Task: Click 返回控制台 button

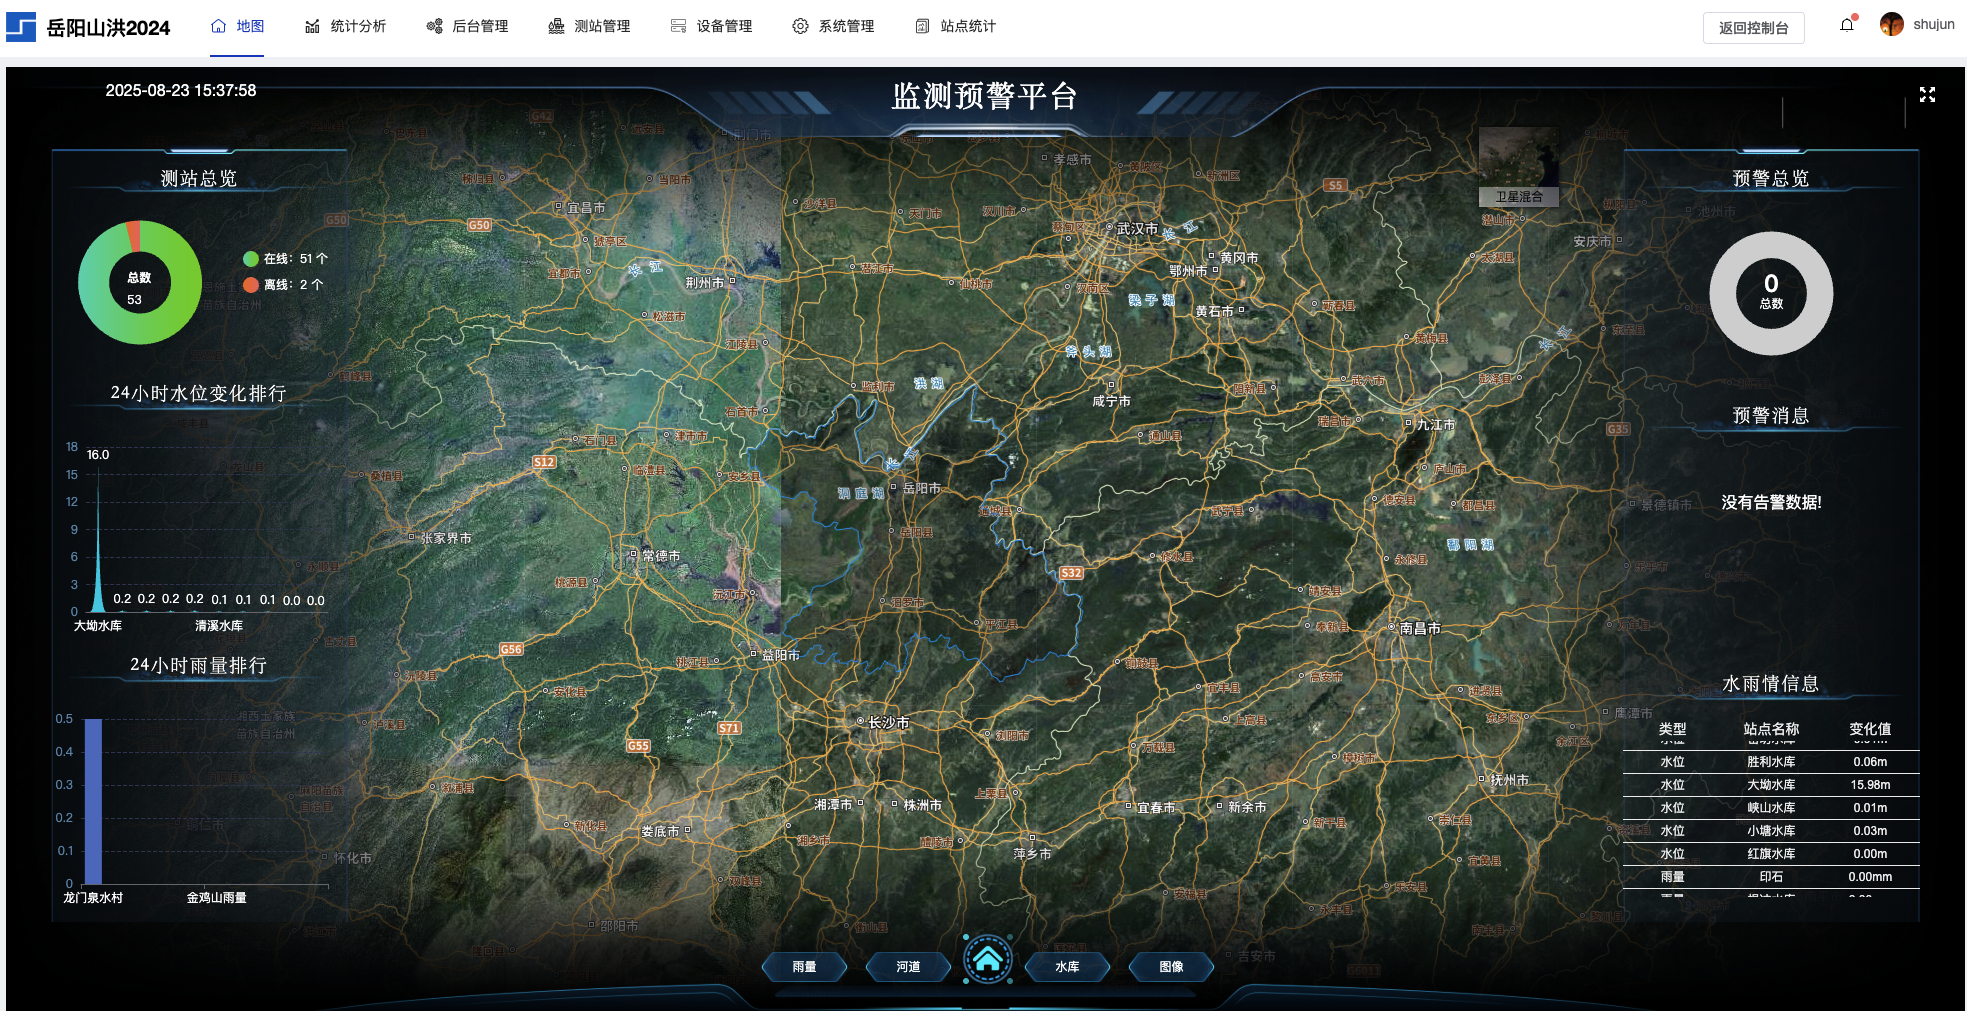Action: point(1753,28)
